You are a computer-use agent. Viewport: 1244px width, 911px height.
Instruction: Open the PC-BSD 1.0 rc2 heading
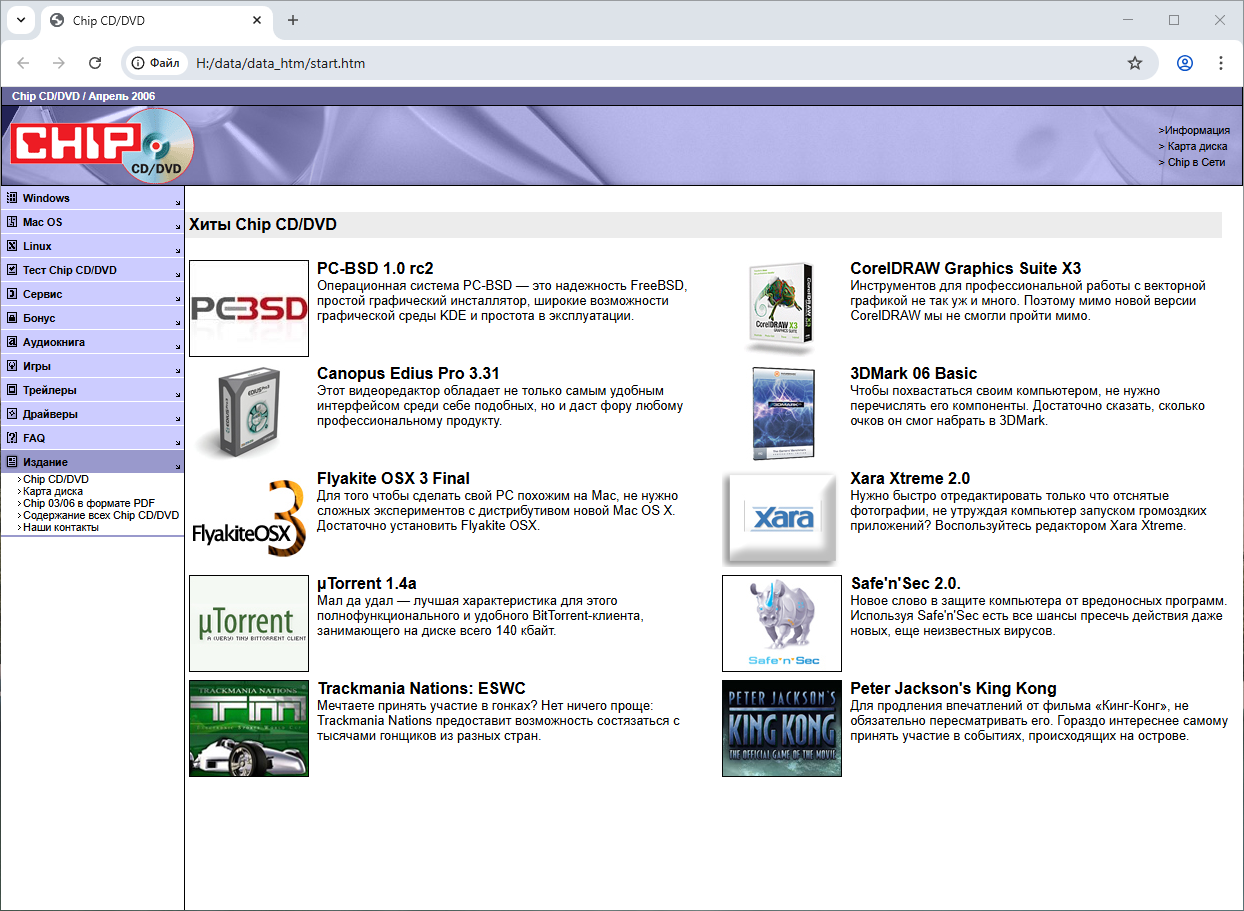375,268
